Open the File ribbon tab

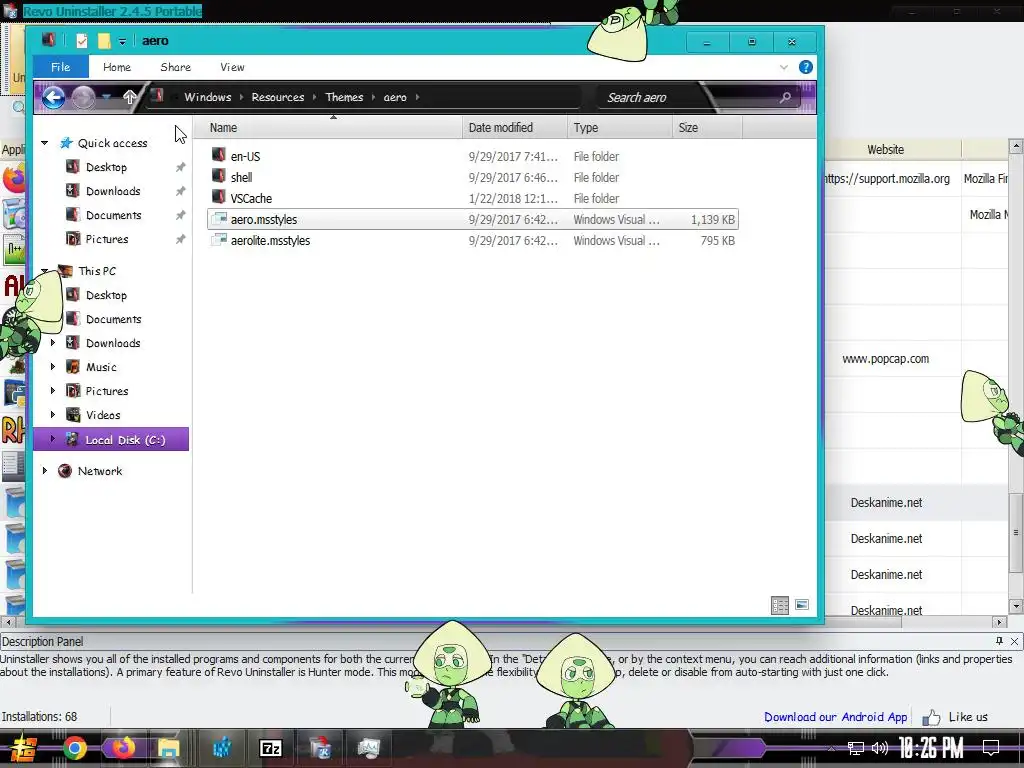click(61, 67)
